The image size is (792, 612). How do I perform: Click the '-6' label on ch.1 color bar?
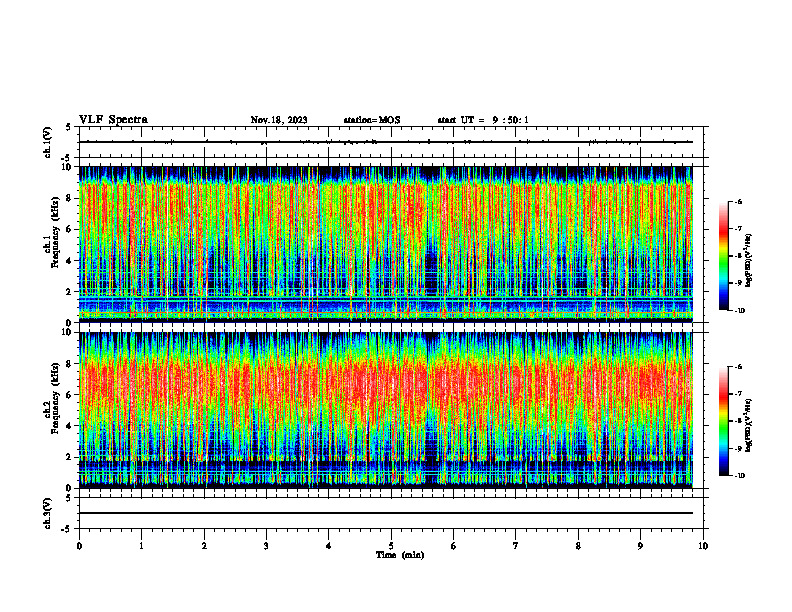[x=739, y=202]
